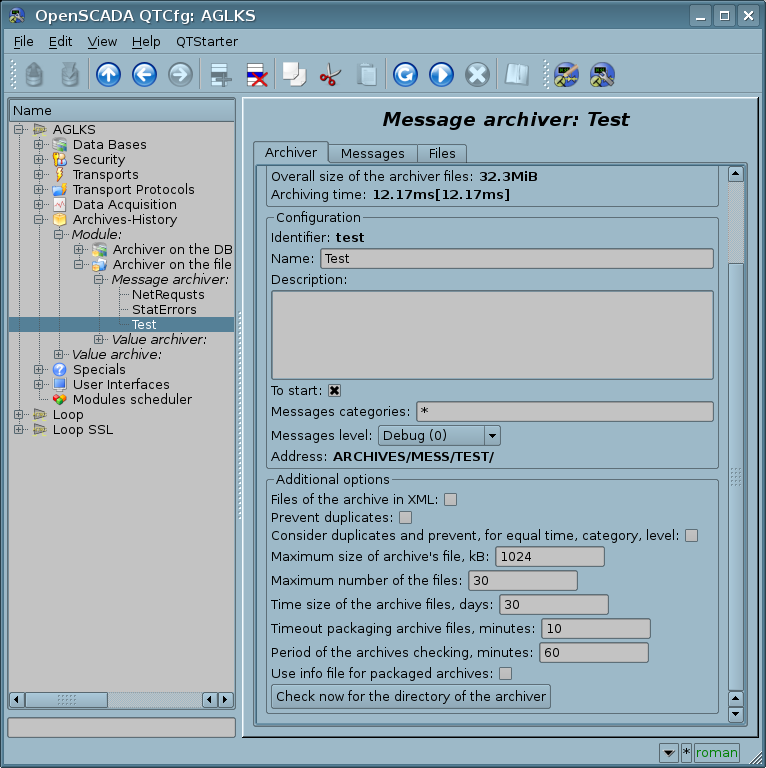Screen dimensions: 766x768
Task: Switch to the Messages tab
Action: (x=372, y=153)
